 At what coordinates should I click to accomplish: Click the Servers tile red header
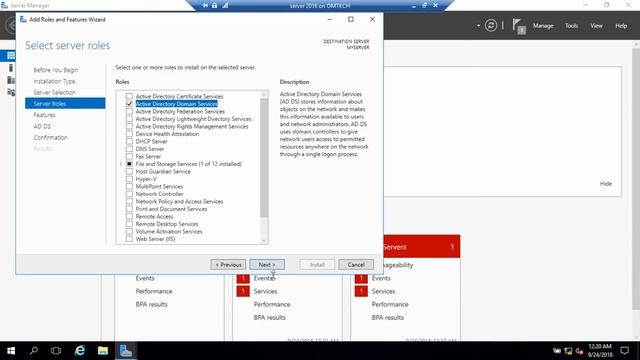coord(422,247)
